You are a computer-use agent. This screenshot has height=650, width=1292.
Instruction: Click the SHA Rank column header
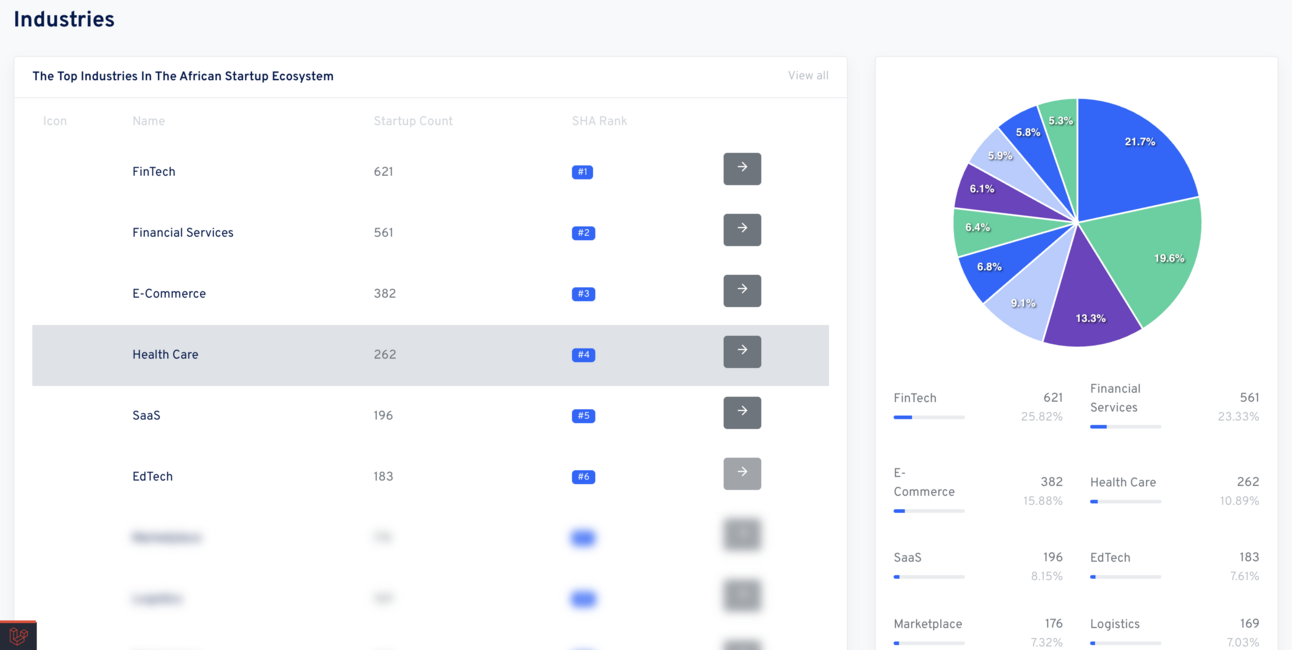point(599,121)
